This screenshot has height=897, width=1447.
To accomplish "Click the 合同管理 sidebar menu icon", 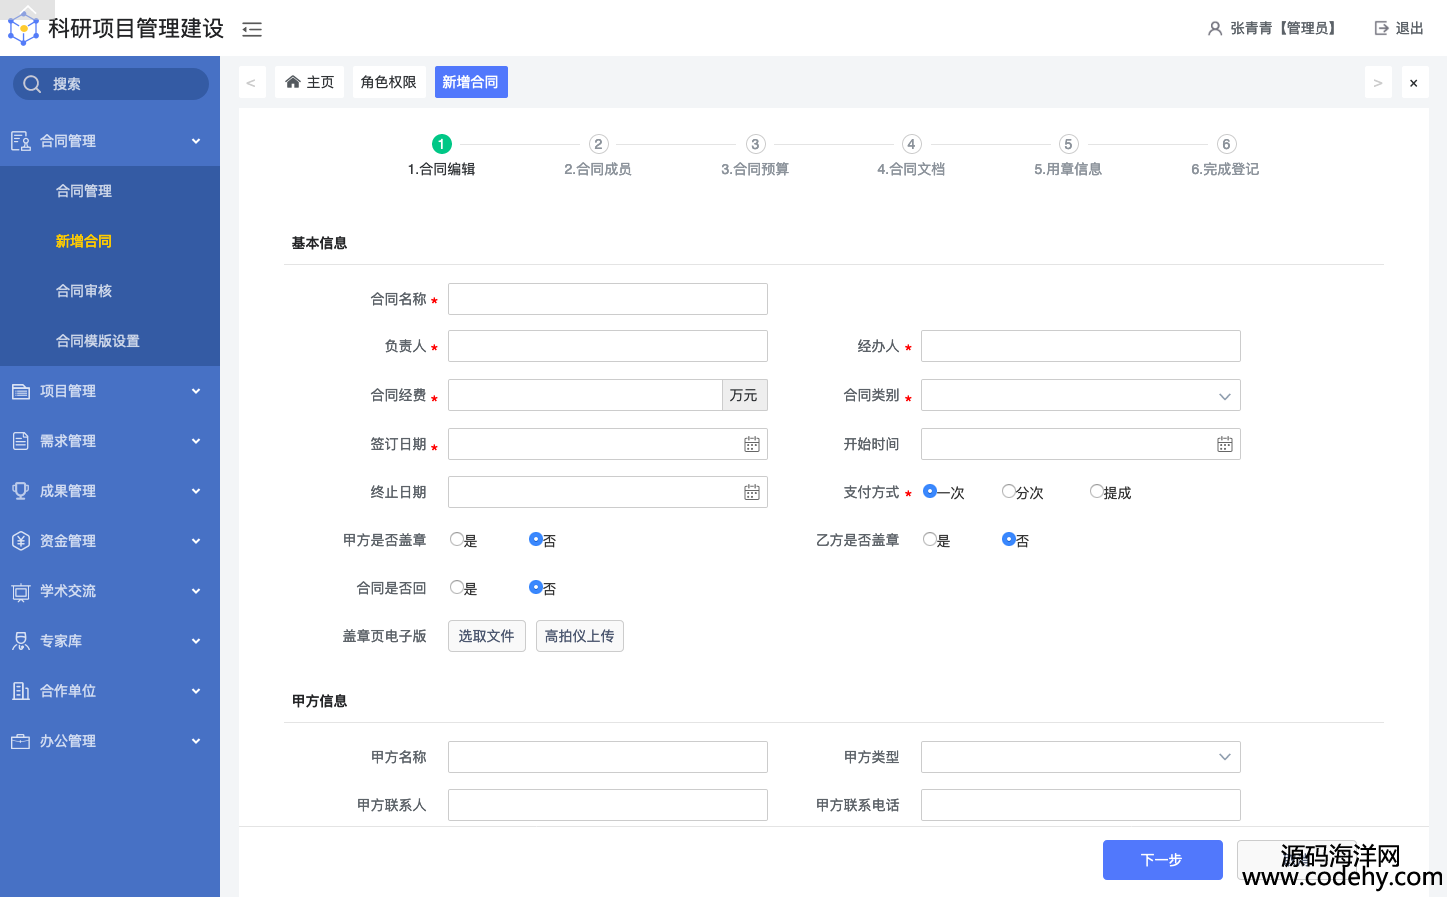I will coord(21,141).
